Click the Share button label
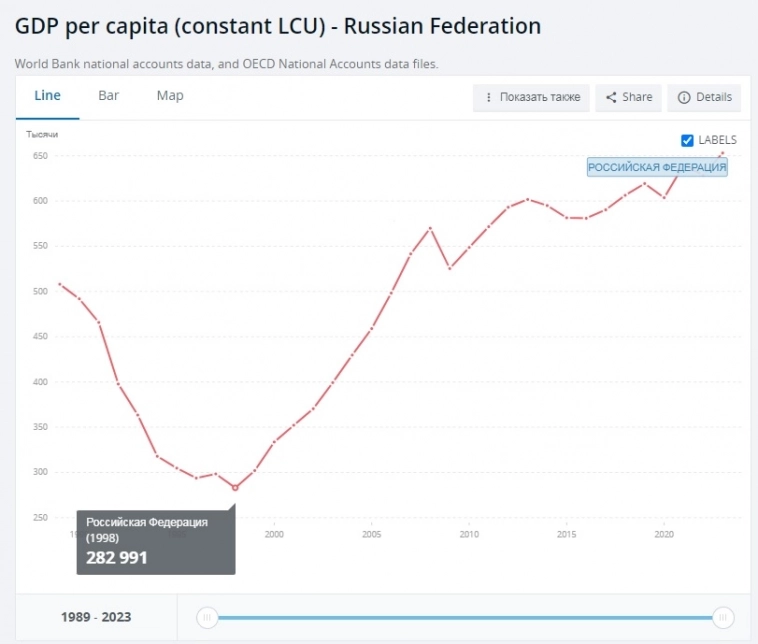The height and width of the screenshot is (644, 758). click(x=637, y=97)
